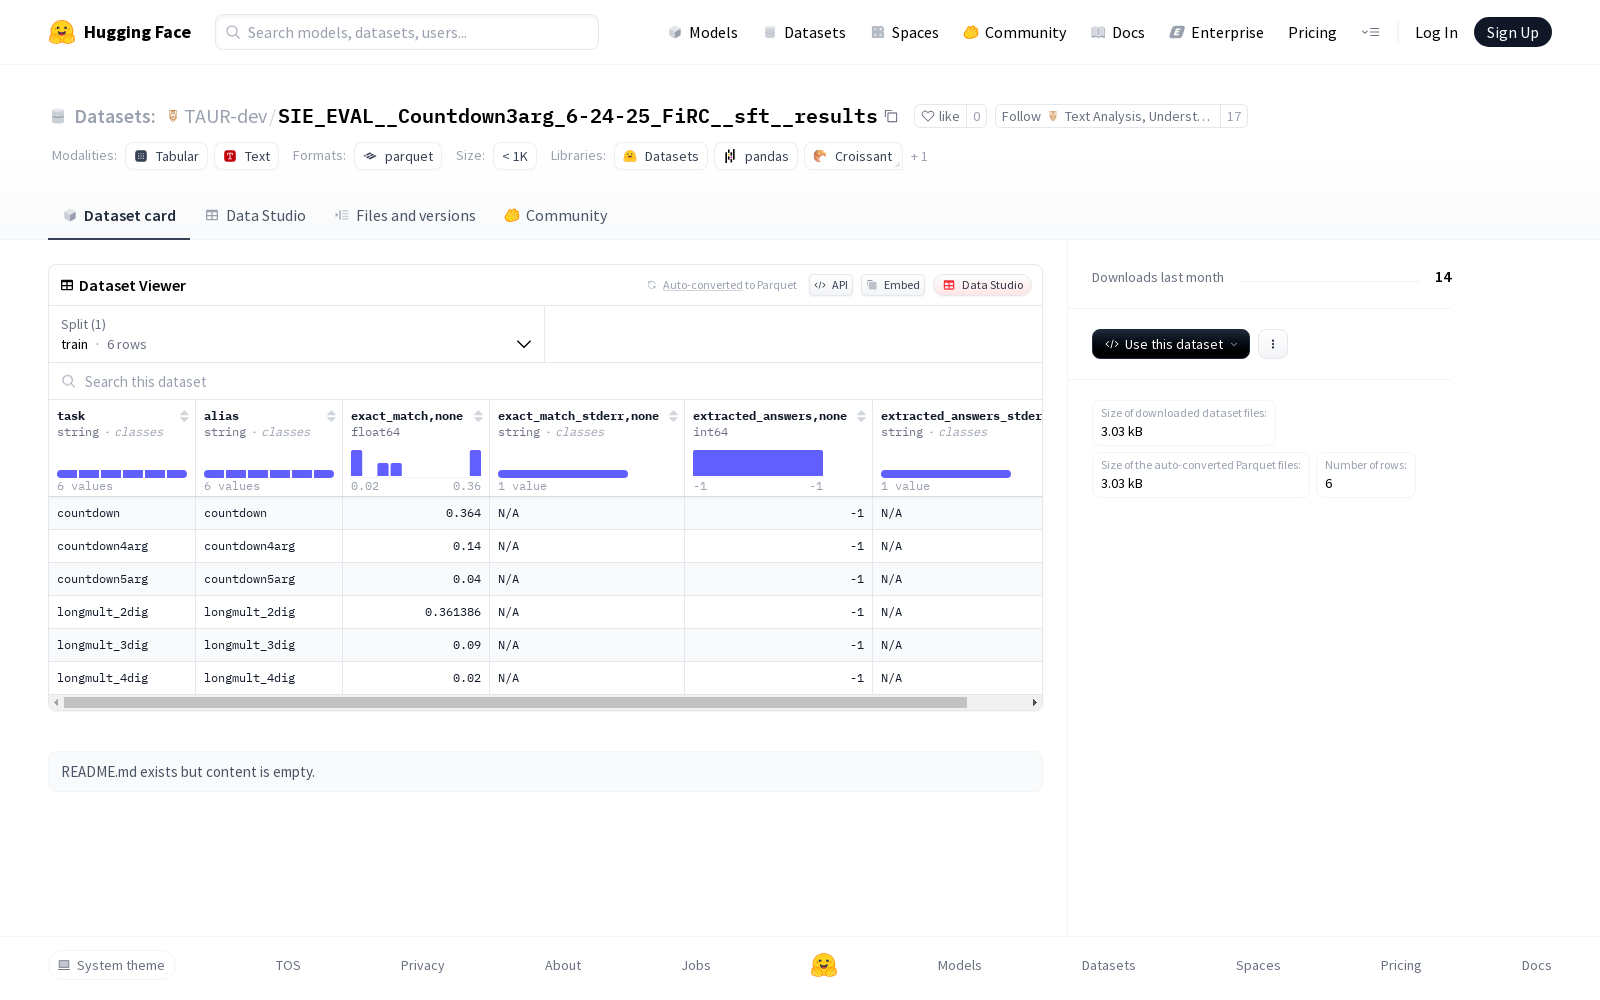Click the 0.361386 exact match value
This screenshot has height=1000, width=1600.
pyautogui.click(x=453, y=612)
